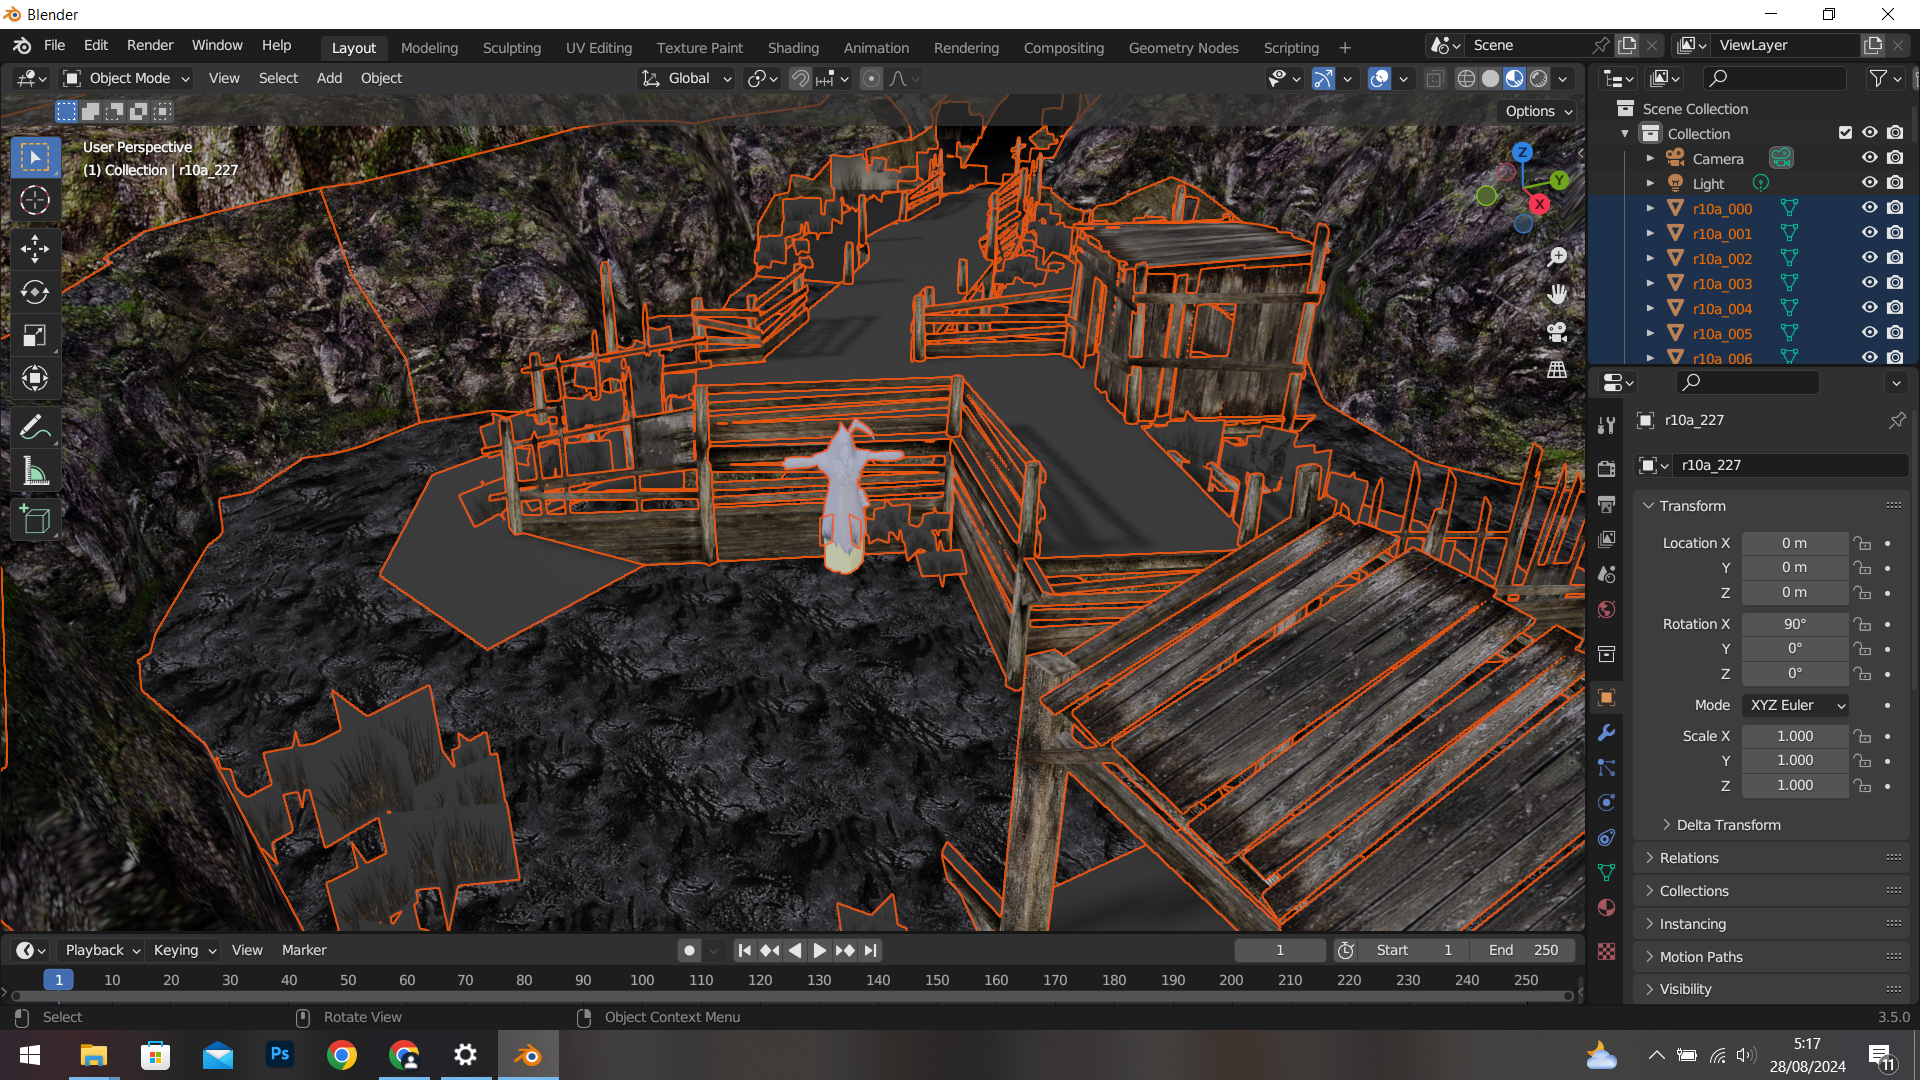The image size is (1920, 1080).
Task: Open the Texture properties checker tab
Action: 1607,951
